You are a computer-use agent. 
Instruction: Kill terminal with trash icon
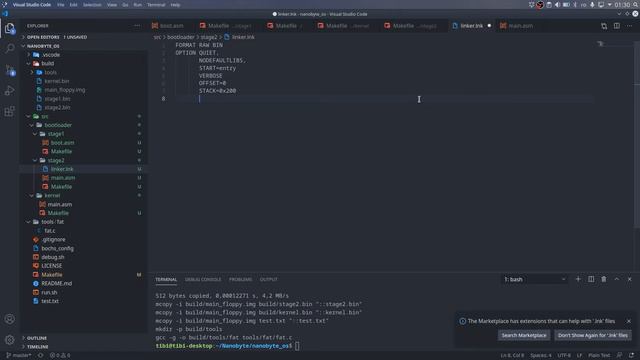(x=604, y=279)
